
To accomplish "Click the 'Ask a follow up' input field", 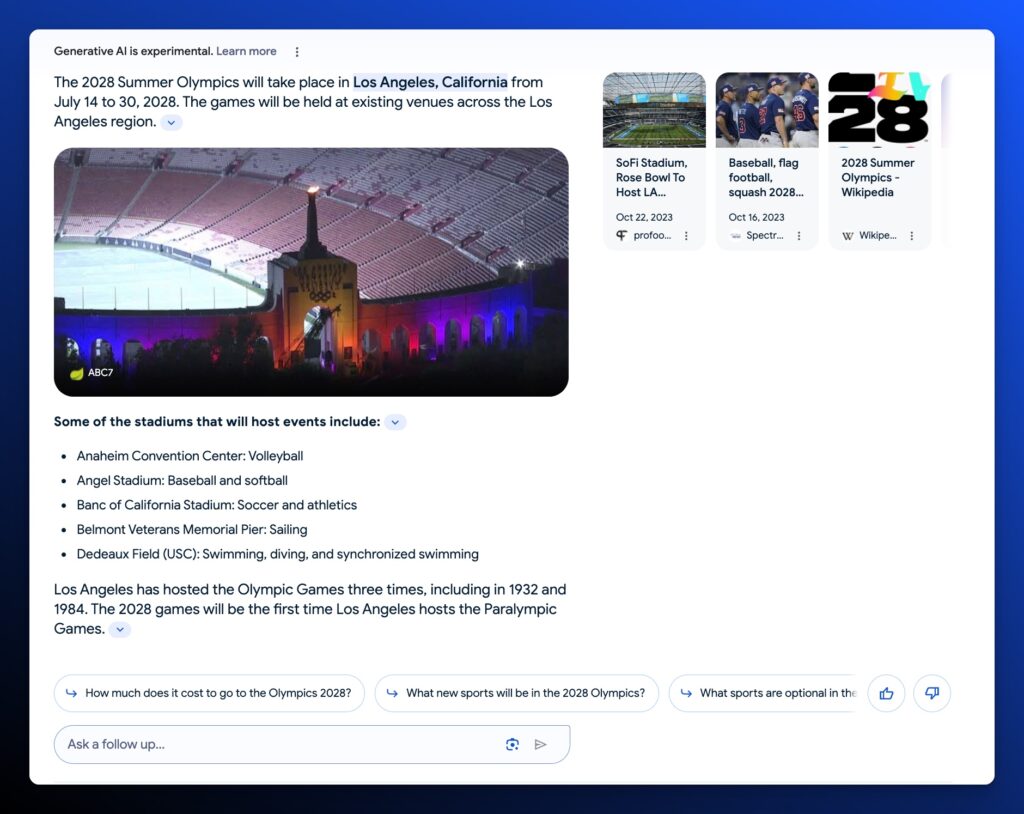I will (x=280, y=744).
